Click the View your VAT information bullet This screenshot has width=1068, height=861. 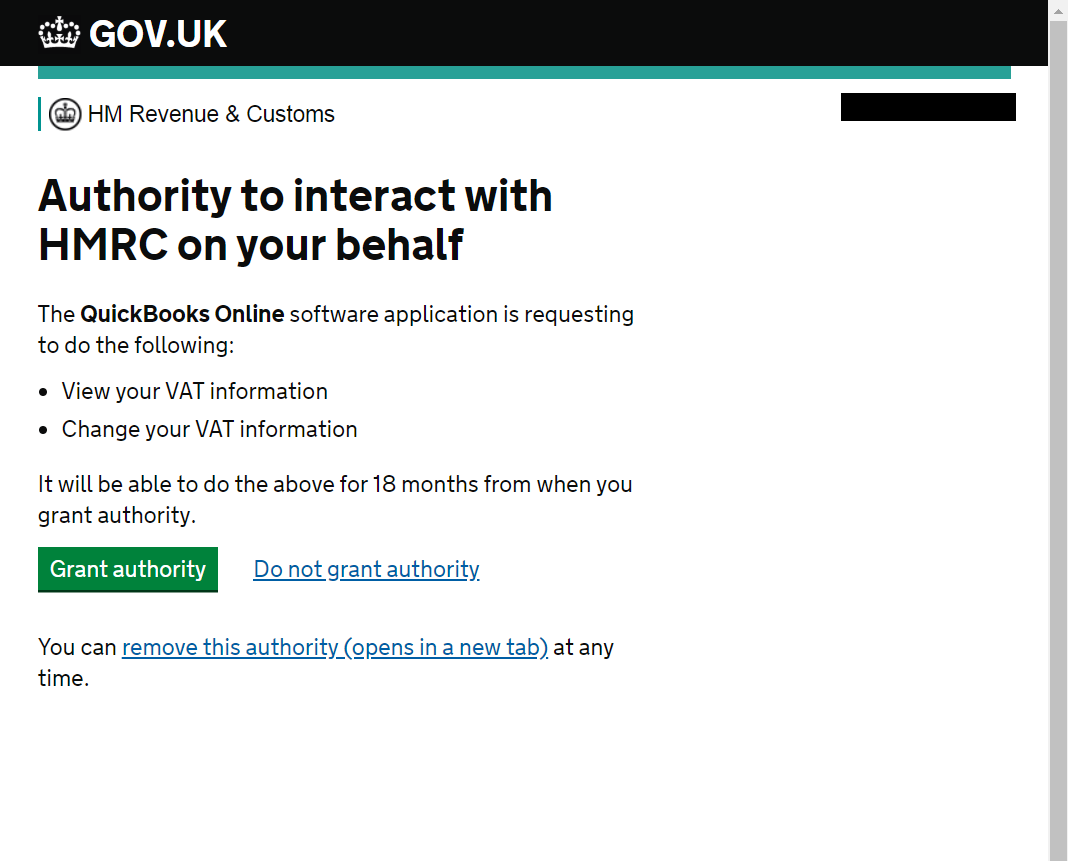(x=195, y=392)
